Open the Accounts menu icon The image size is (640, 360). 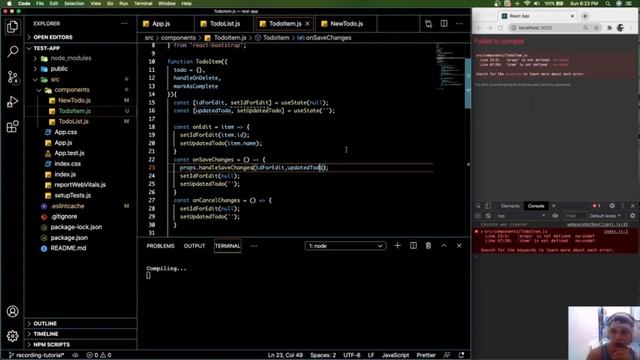[x=12, y=311]
